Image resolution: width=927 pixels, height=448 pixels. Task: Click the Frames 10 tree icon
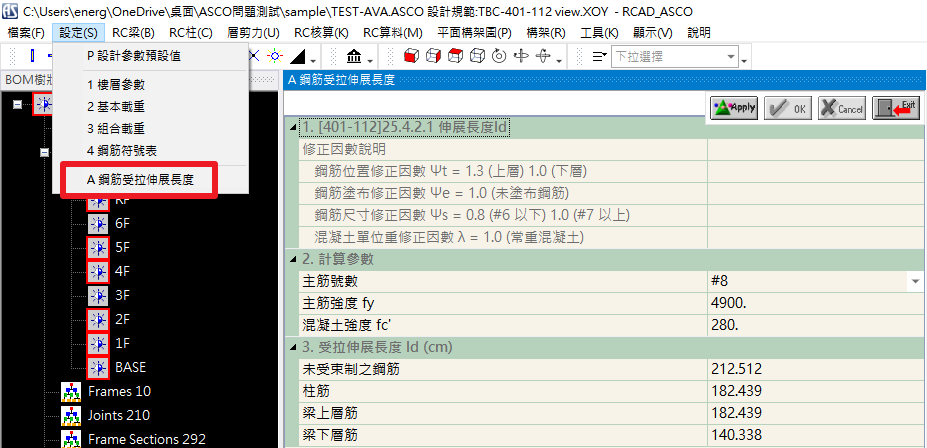[x=71, y=391]
